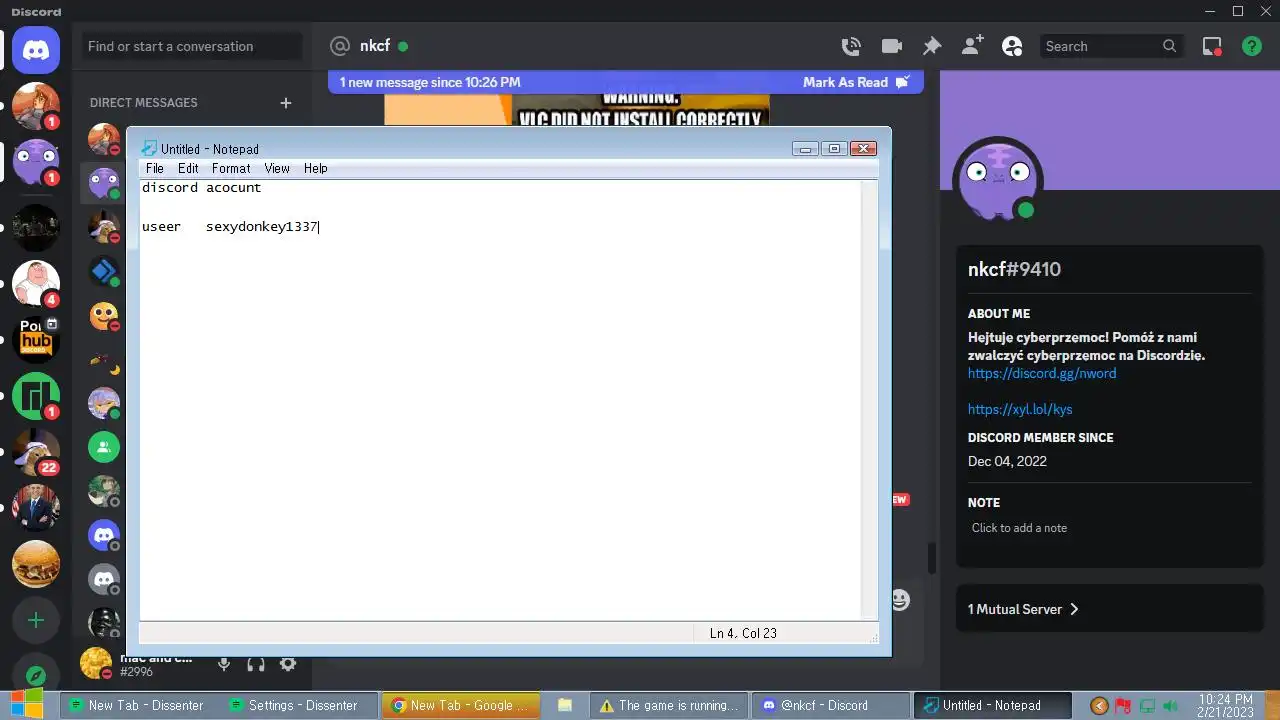Screen dimensions: 1280x720
Task: Explore public servers compass icon
Action: pyautogui.click(x=36, y=675)
